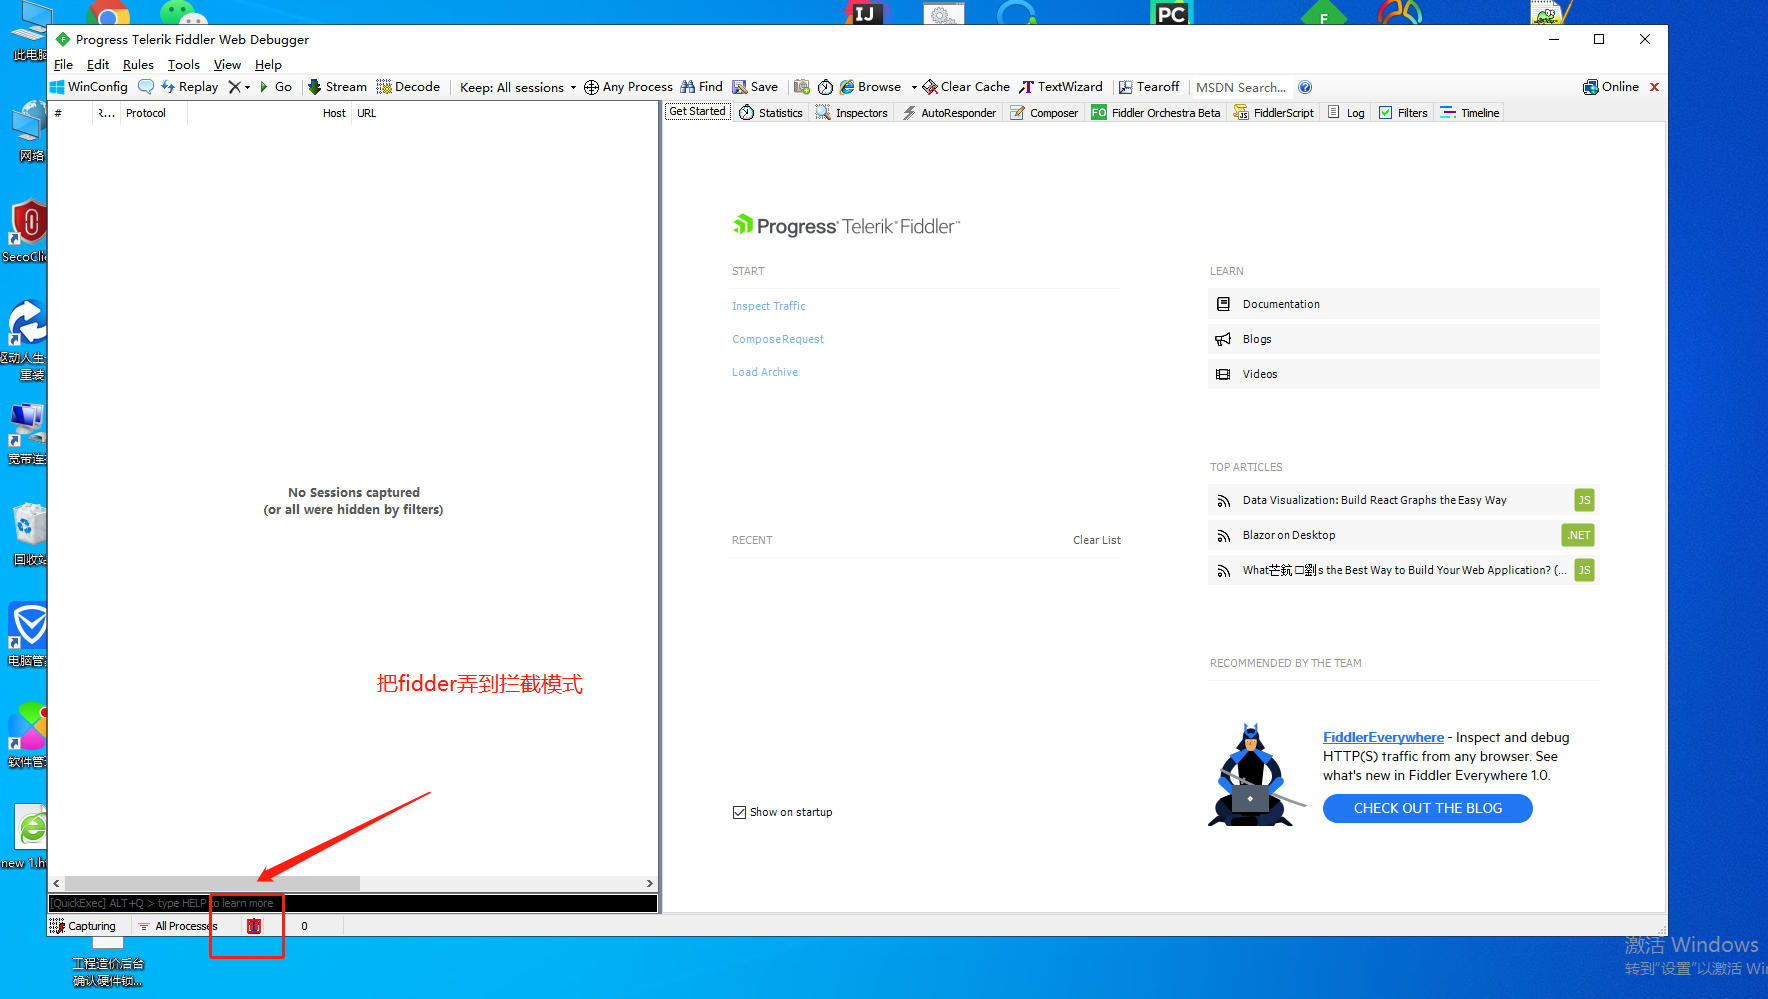Click Clear List in Recent section
This screenshot has height=999, width=1768.
pyautogui.click(x=1097, y=540)
